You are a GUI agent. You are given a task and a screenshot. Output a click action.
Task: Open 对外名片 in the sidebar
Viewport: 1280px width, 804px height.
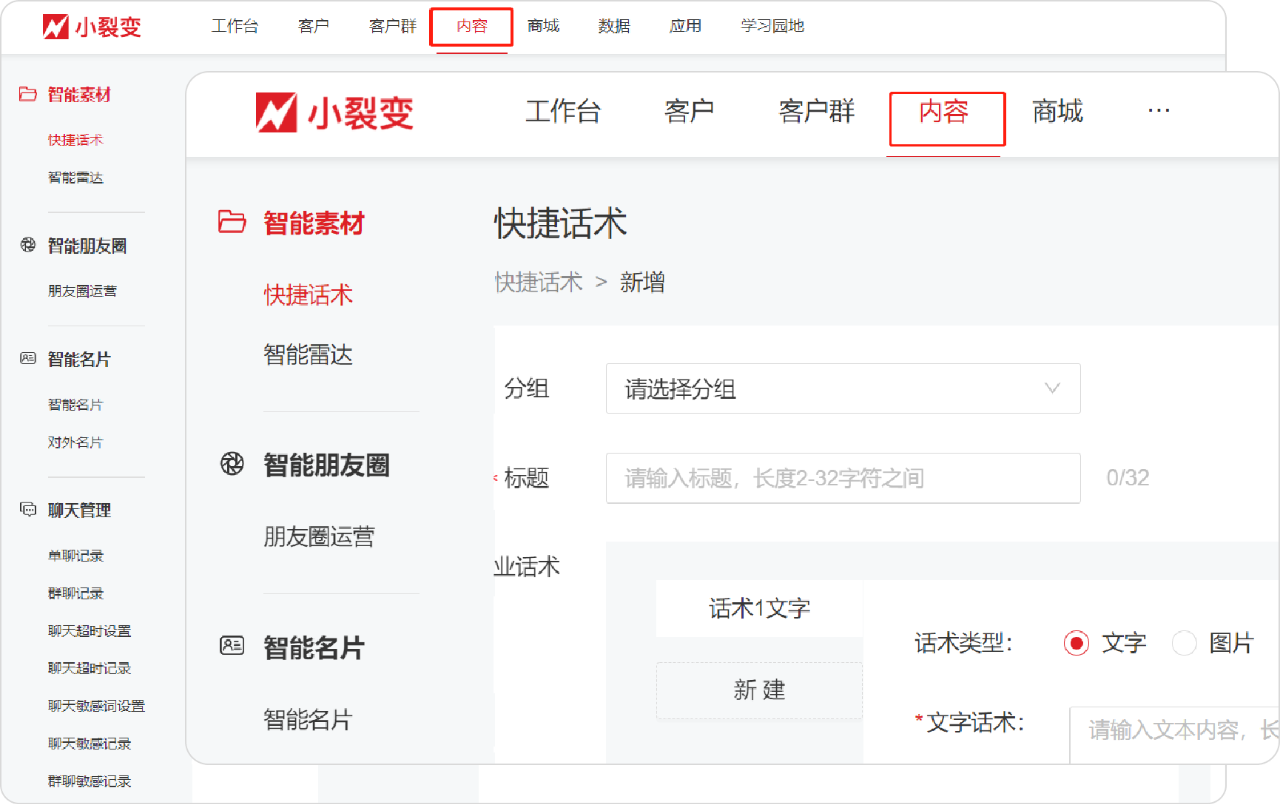[x=75, y=442]
